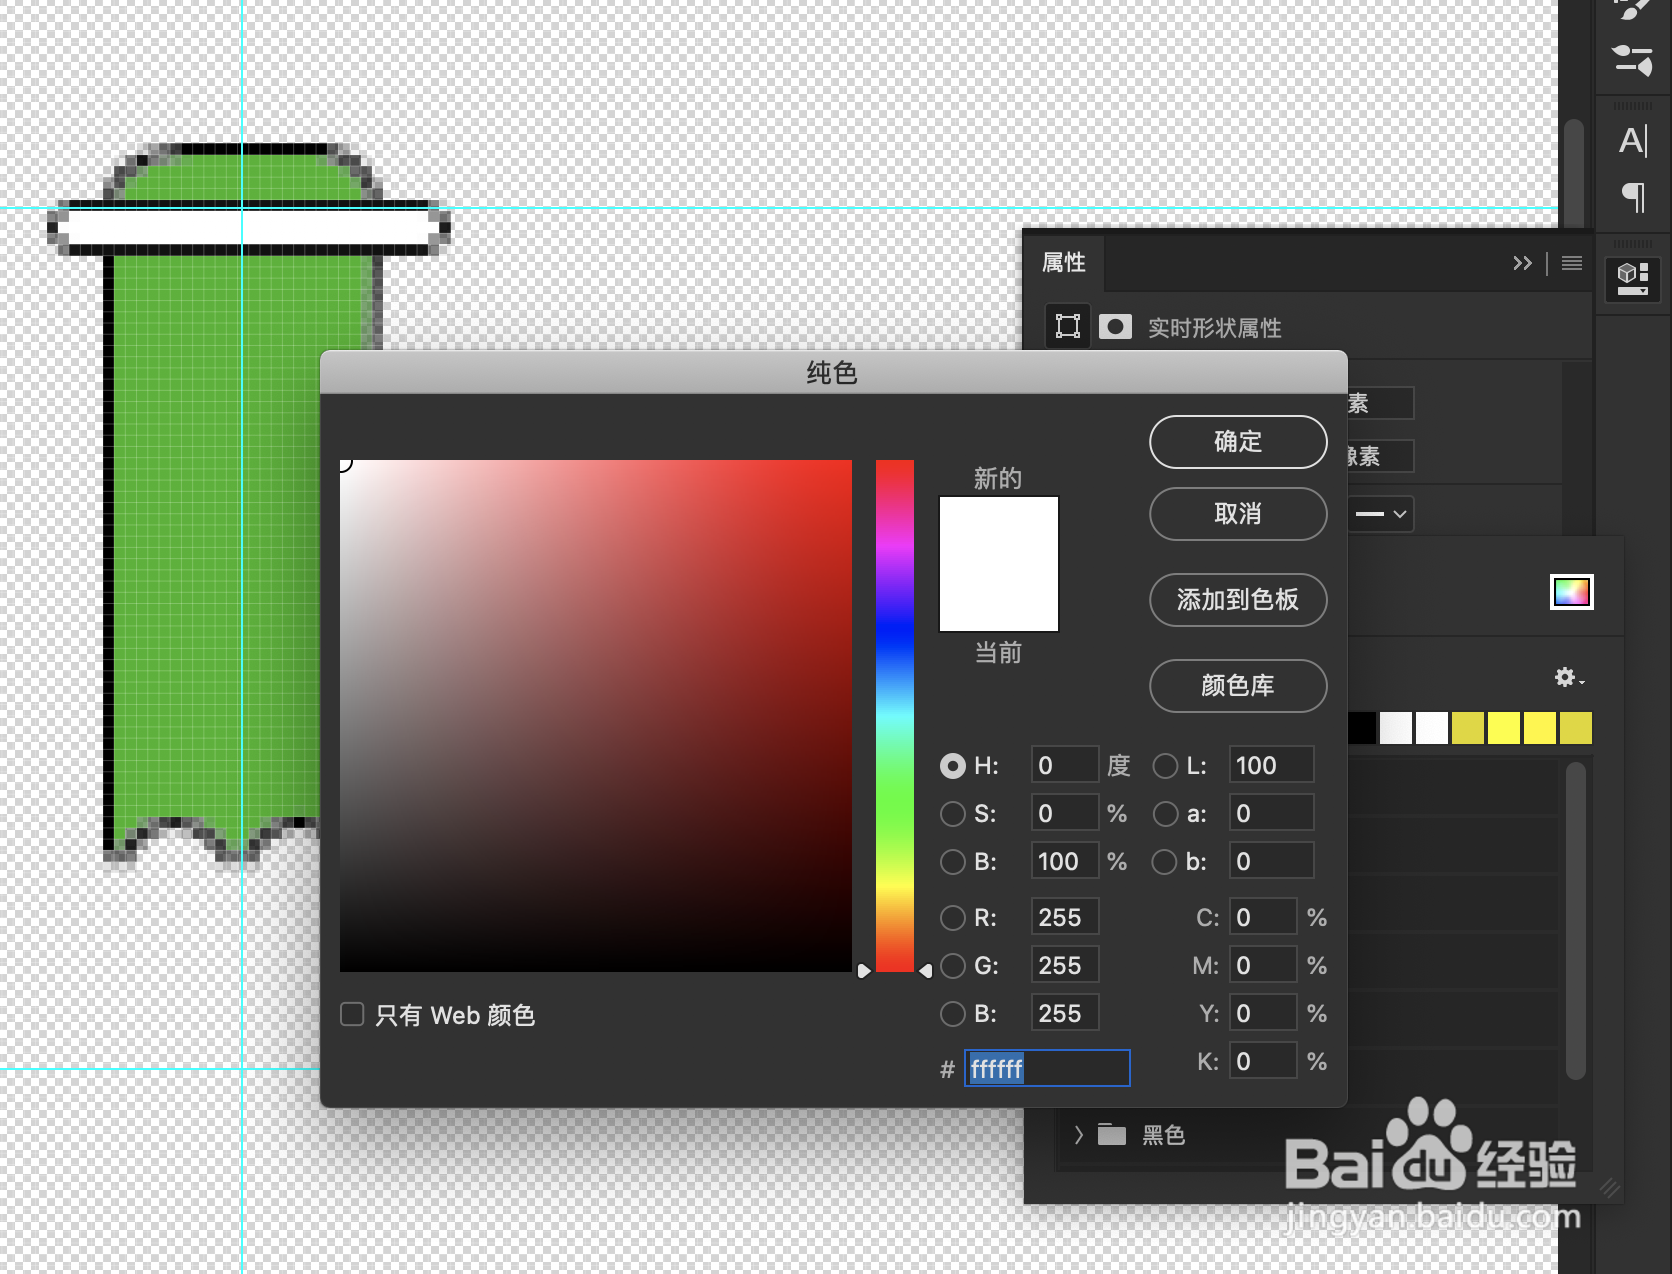1672x1274 pixels.
Task: Click the Lab a value field
Action: [1271, 814]
